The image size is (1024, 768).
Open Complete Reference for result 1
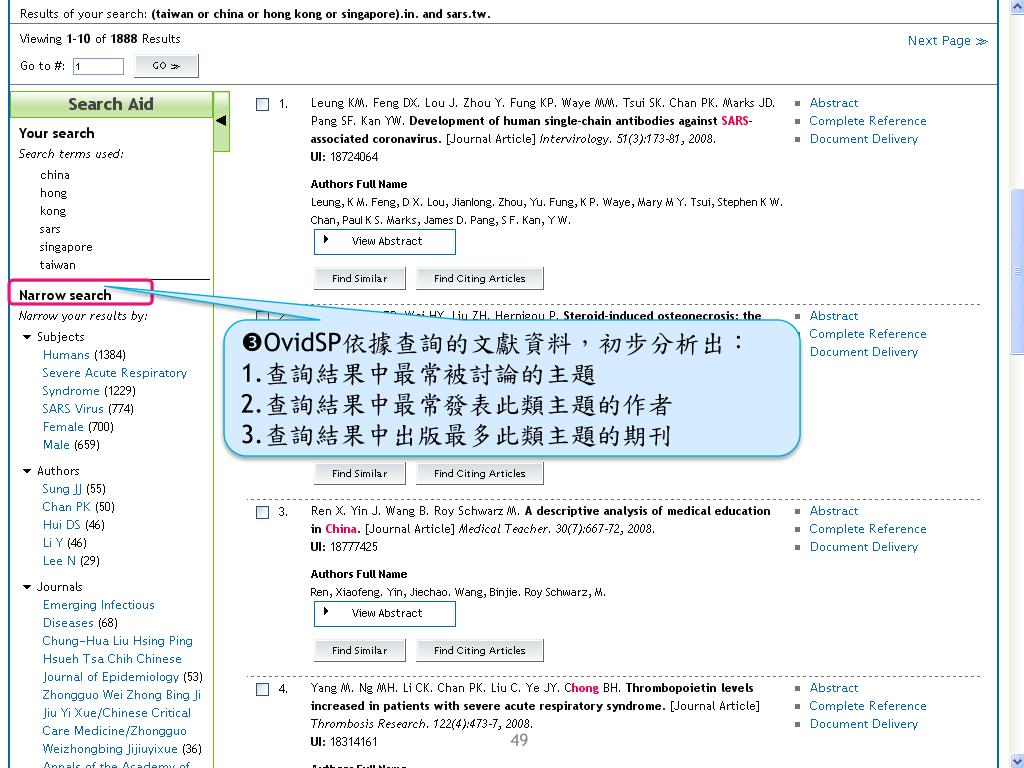(867, 121)
